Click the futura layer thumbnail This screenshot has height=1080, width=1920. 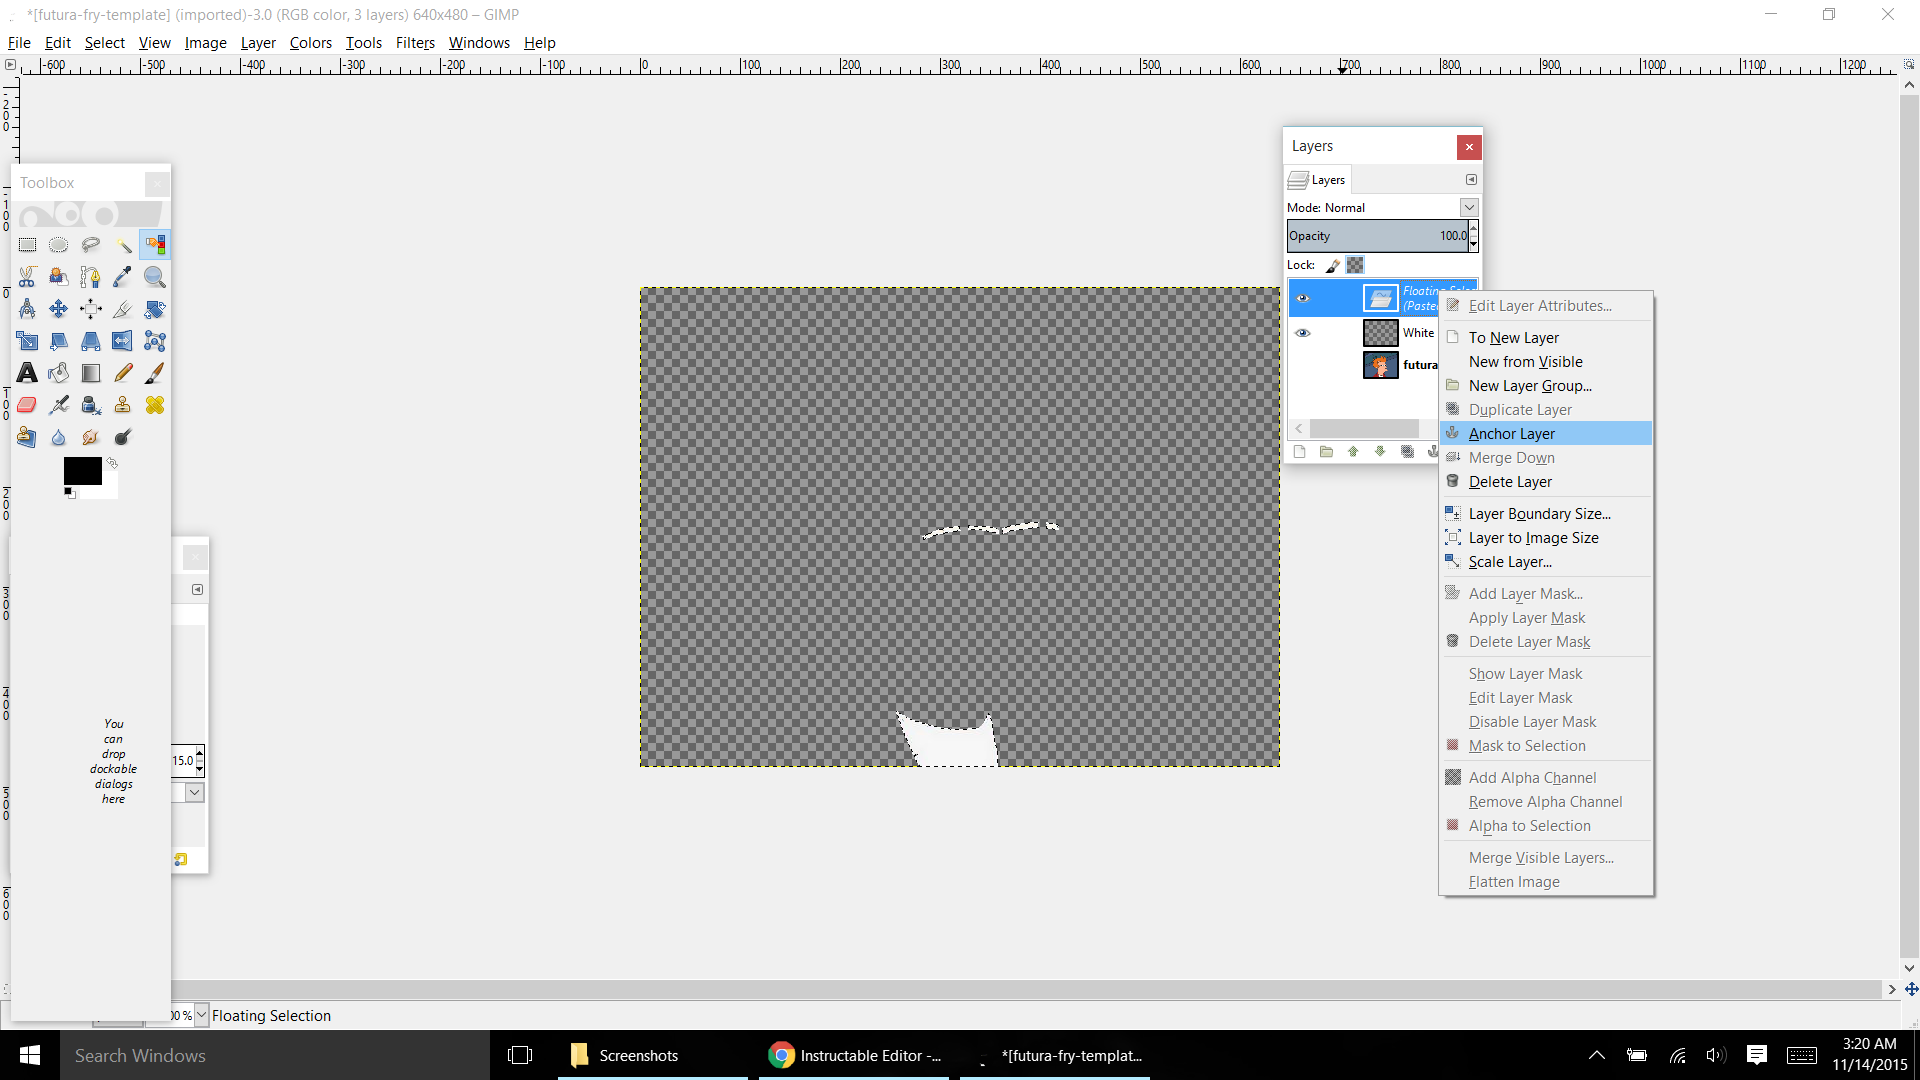pyautogui.click(x=1380, y=365)
